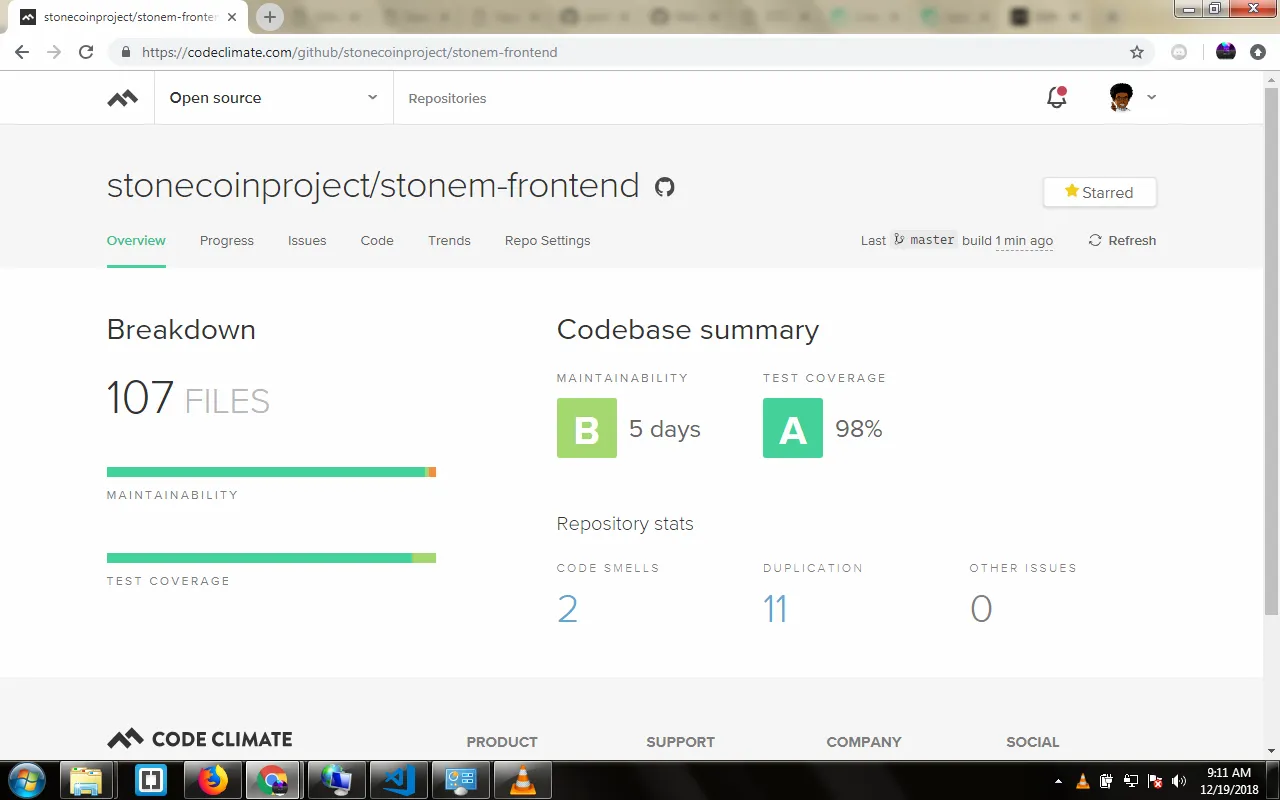Show hidden system tray icons arrow

click(x=1058, y=781)
